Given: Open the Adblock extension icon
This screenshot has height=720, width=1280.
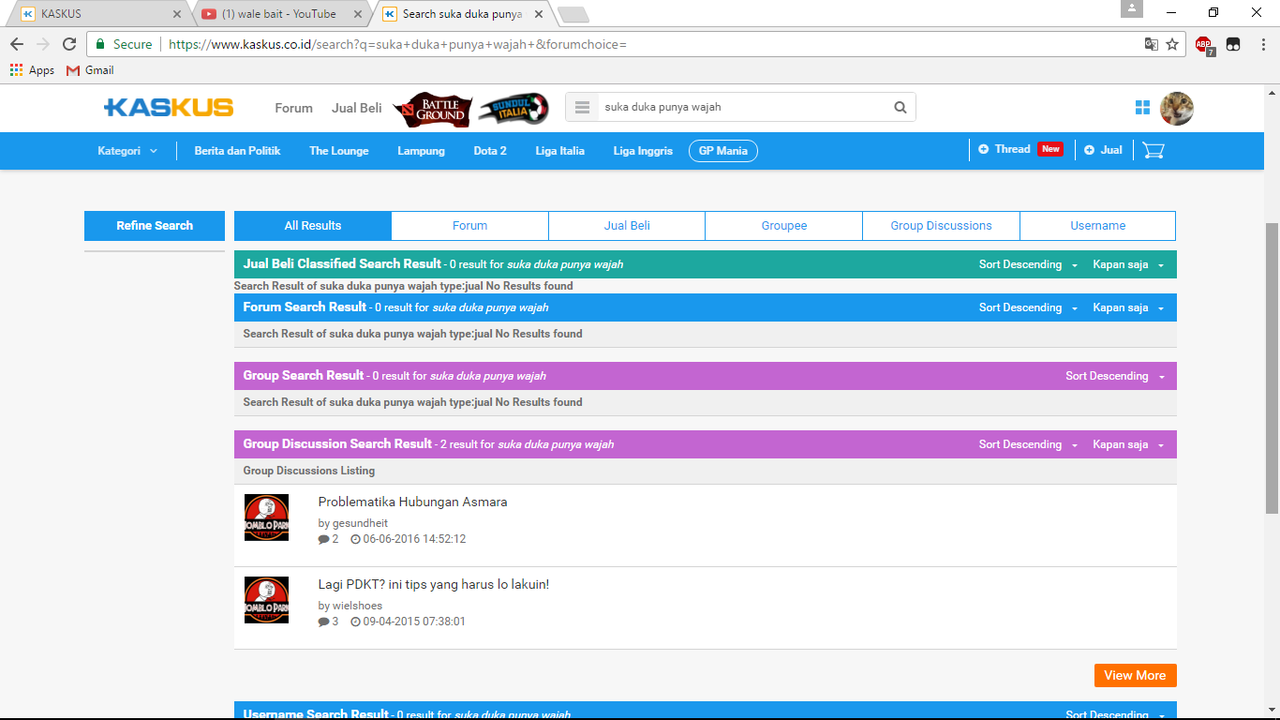Looking at the screenshot, I should (1204, 45).
